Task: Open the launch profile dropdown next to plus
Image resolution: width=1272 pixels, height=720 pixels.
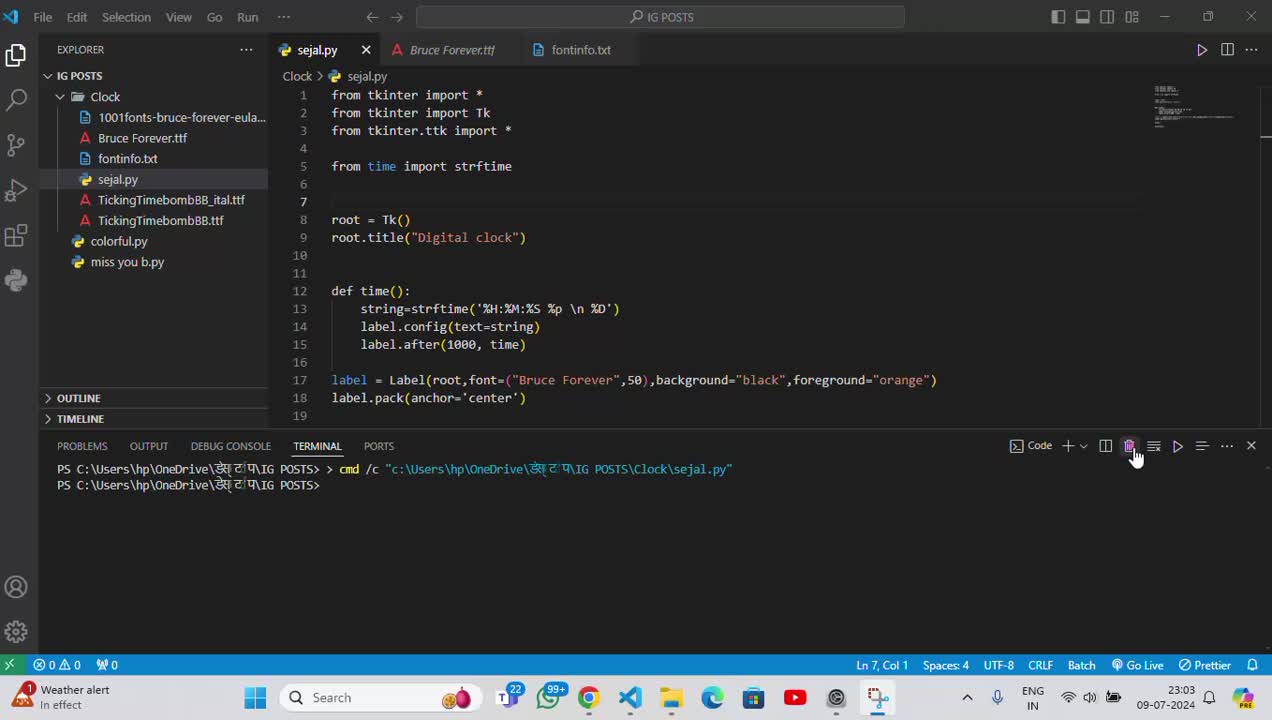Action: 1084,446
